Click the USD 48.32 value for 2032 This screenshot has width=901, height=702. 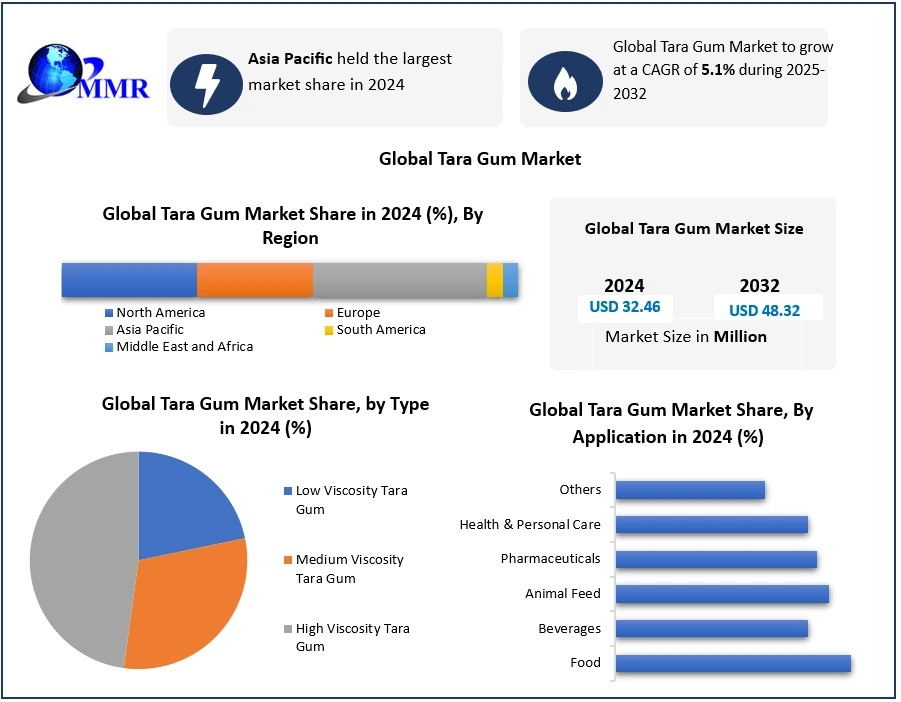[x=764, y=310]
